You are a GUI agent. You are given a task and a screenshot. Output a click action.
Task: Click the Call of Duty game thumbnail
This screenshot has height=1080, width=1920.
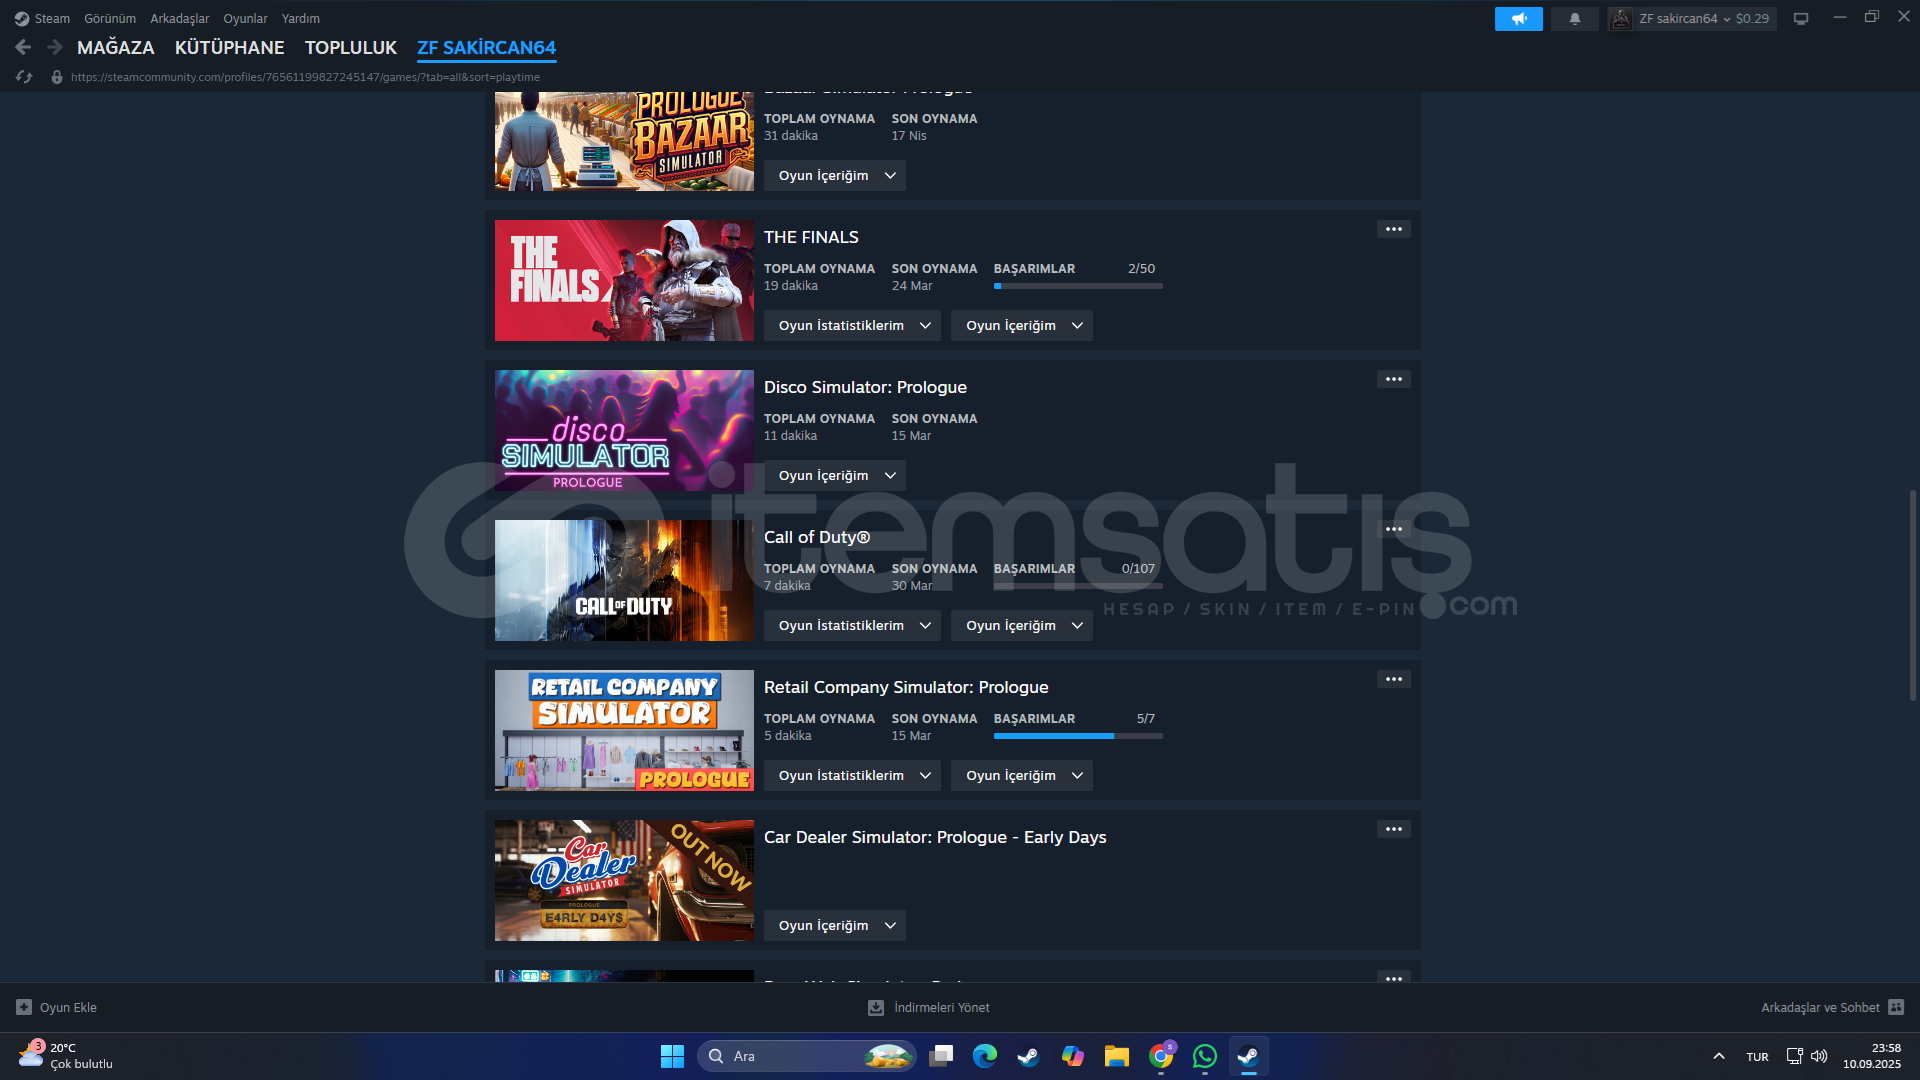[x=624, y=580]
